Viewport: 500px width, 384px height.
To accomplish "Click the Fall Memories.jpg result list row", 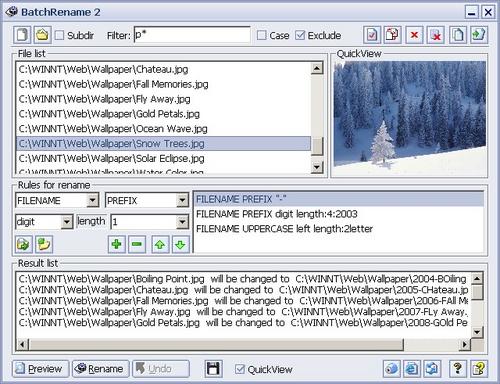I will click(x=243, y=301).
